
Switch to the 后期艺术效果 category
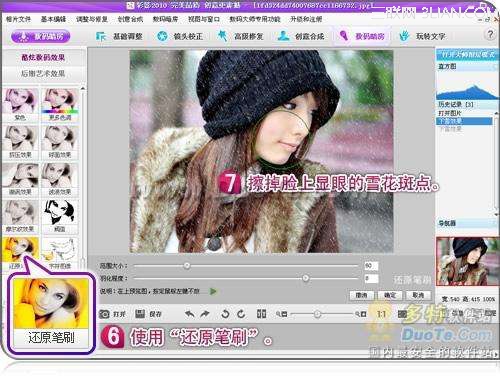click(43, 73)
